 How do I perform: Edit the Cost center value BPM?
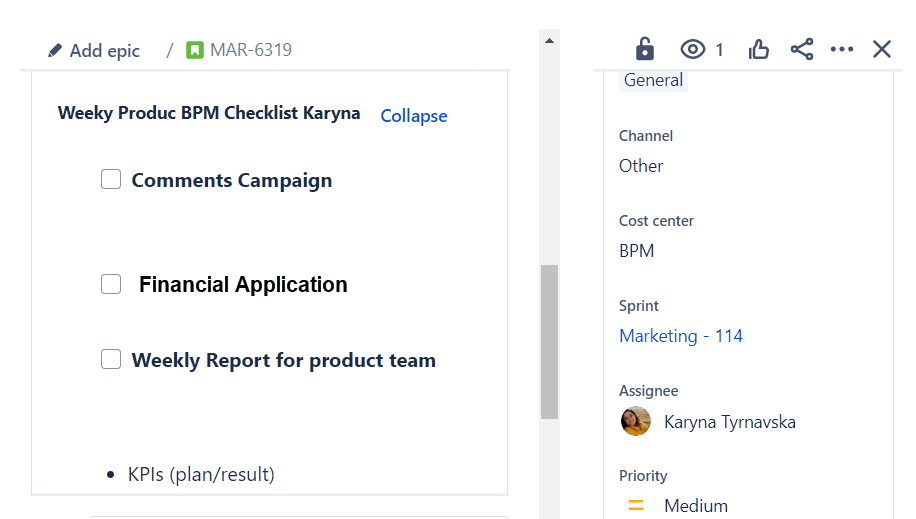pos(636,251)
